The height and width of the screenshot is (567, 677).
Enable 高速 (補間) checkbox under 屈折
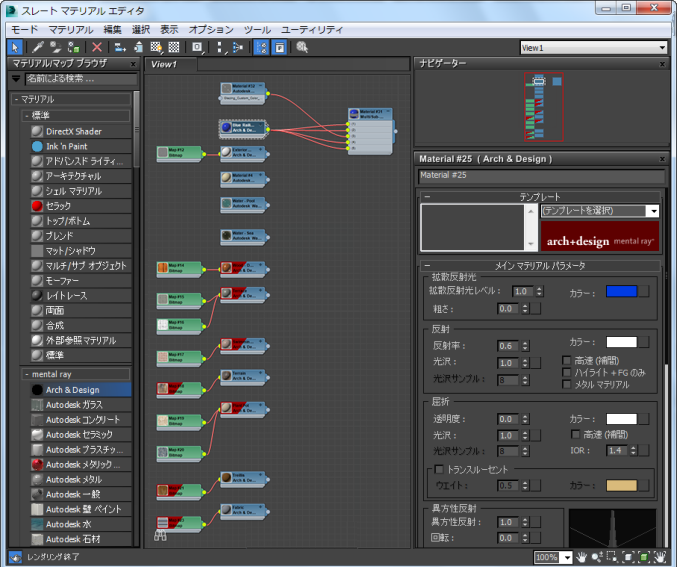pyautogui.click(x=575, y=434)
